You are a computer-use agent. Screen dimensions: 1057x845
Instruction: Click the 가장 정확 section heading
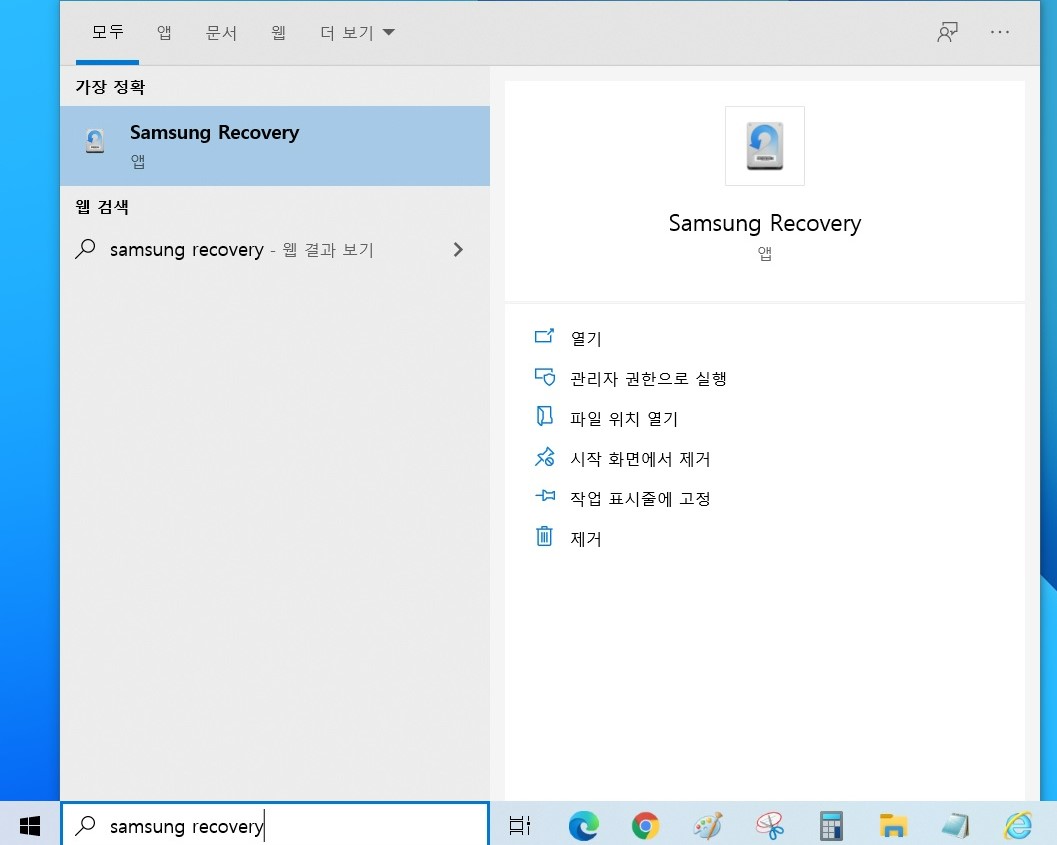tap(110, 86)
